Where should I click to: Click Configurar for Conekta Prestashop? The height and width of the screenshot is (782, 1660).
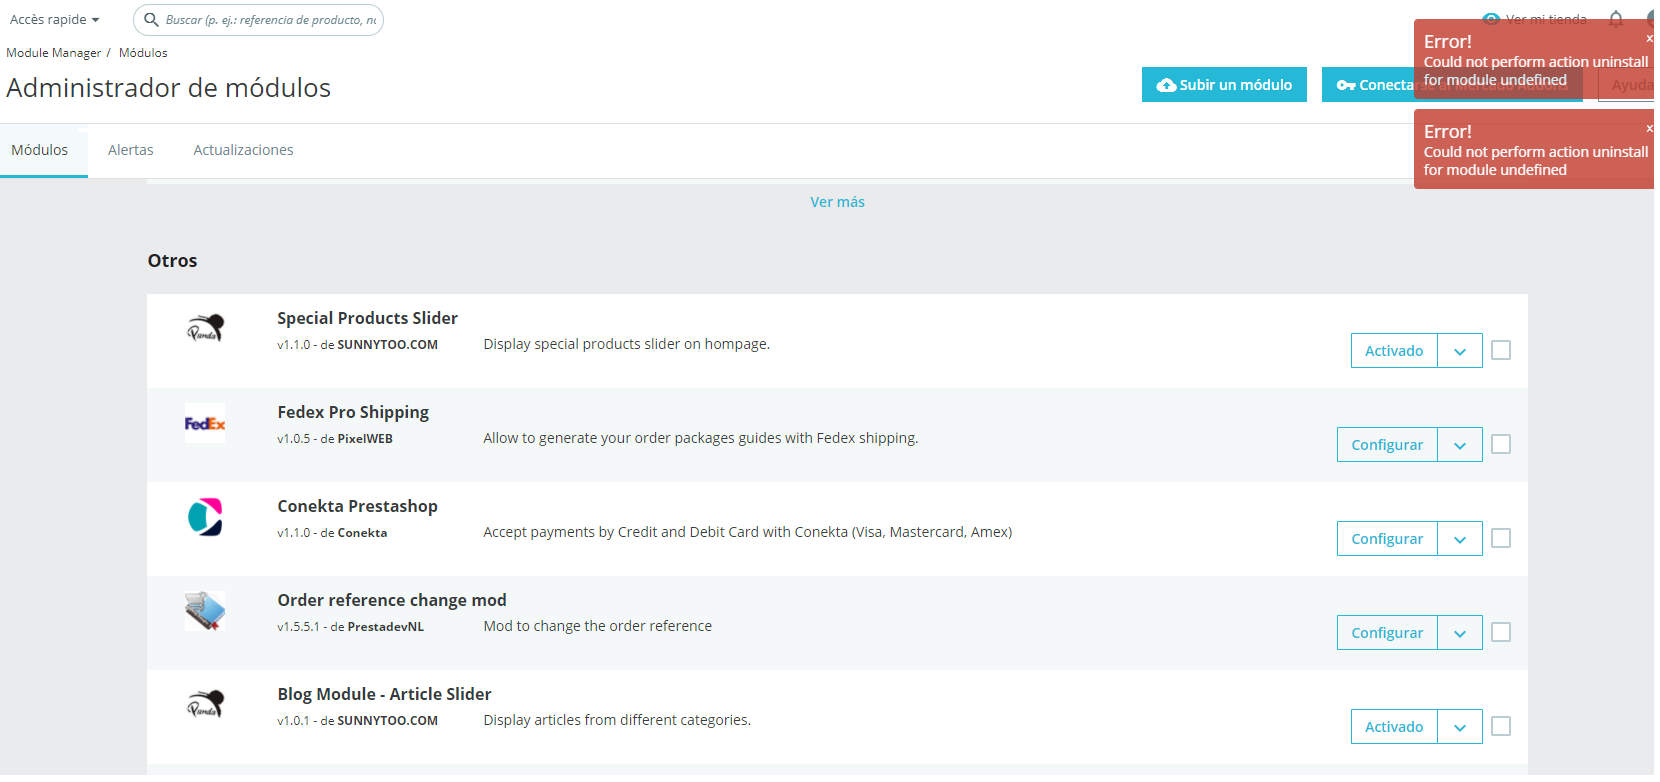[1387, 539]
